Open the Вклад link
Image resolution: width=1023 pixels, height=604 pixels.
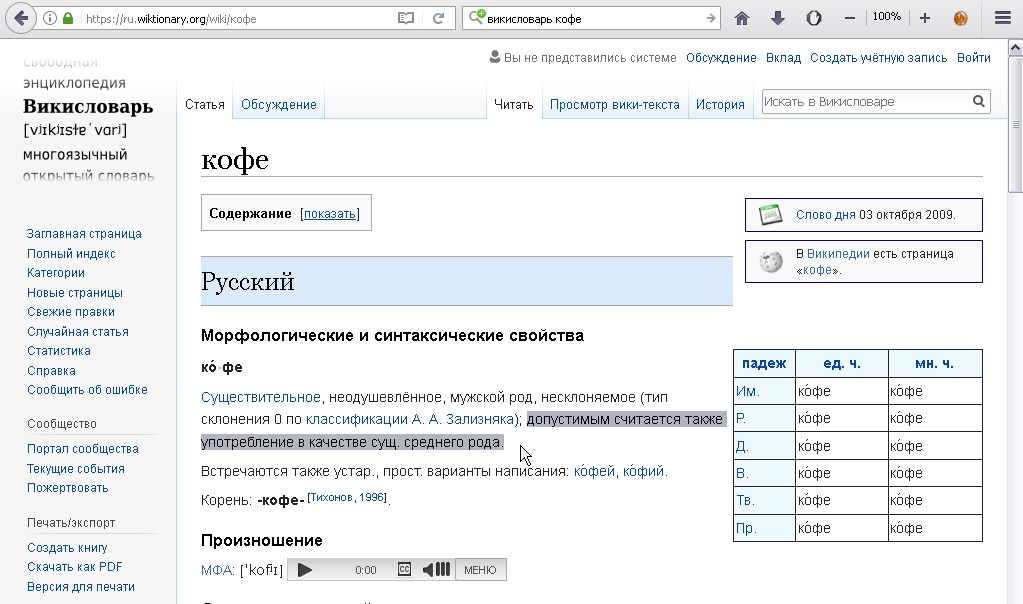pyautogui.click(x=783, y=57)
